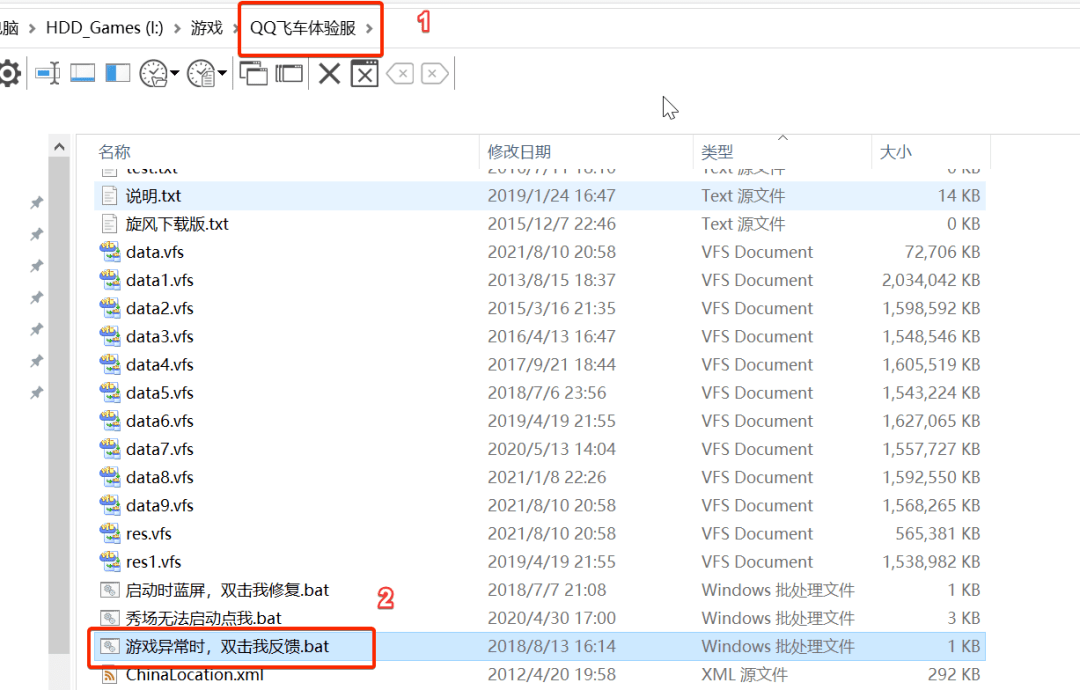Click the tabbed window toolbar icon

click(289, 73)
